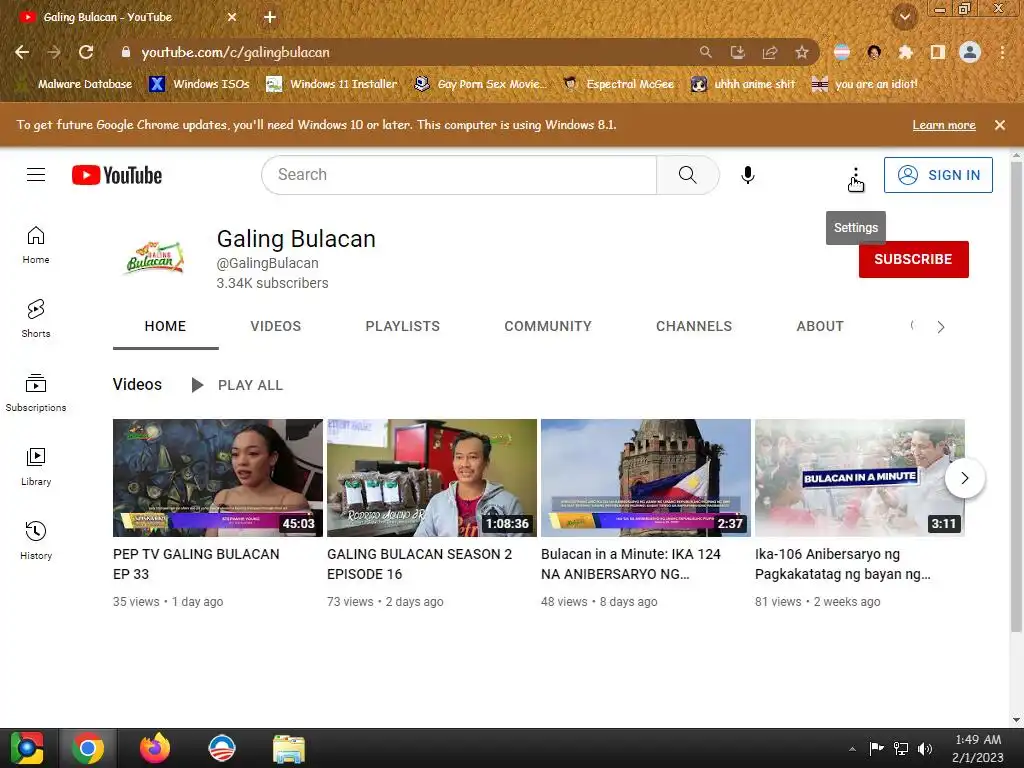Image resolution: width=1024 pixels, height=768 pixels.
Task: Start voice search with microphone icon
Action: [748, 175]
